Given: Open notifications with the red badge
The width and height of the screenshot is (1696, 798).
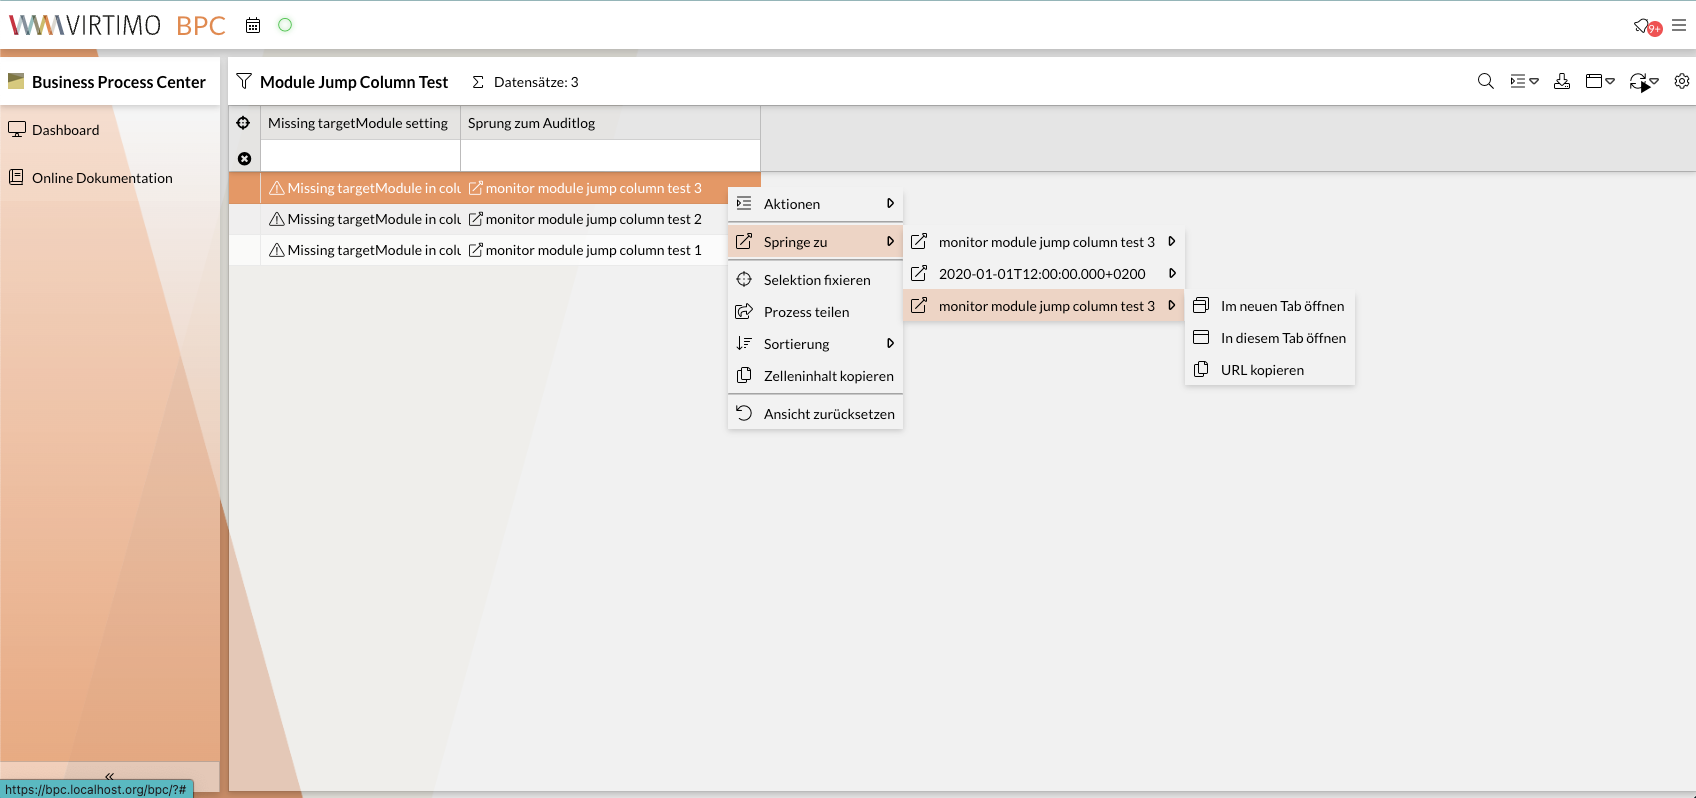Looking at the screenshot, I should [1646, 26].
